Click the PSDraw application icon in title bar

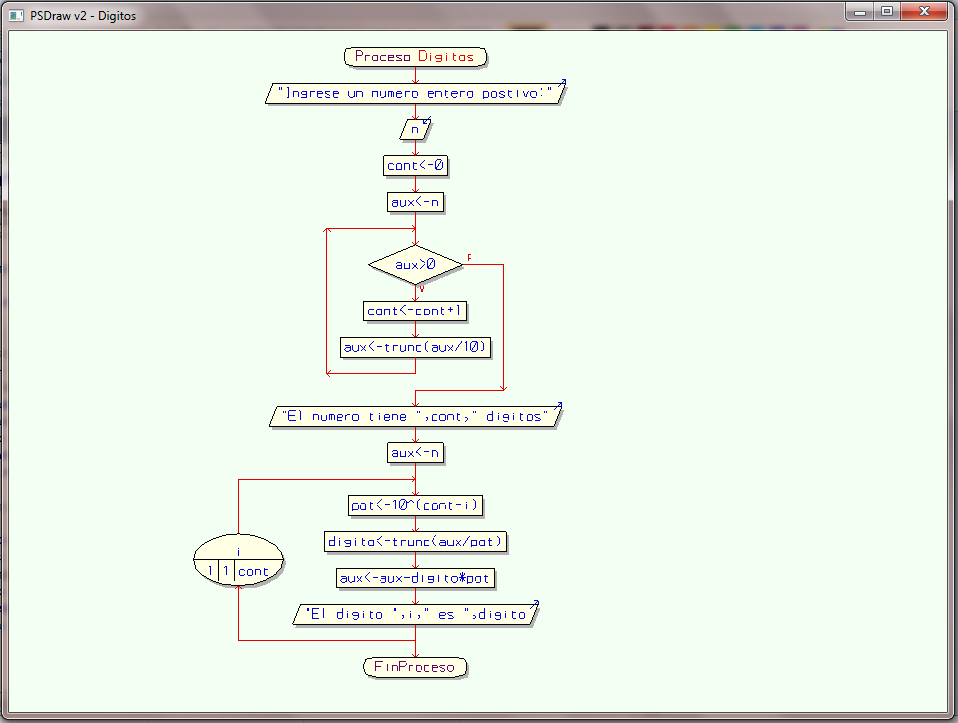tap(14, 15)
